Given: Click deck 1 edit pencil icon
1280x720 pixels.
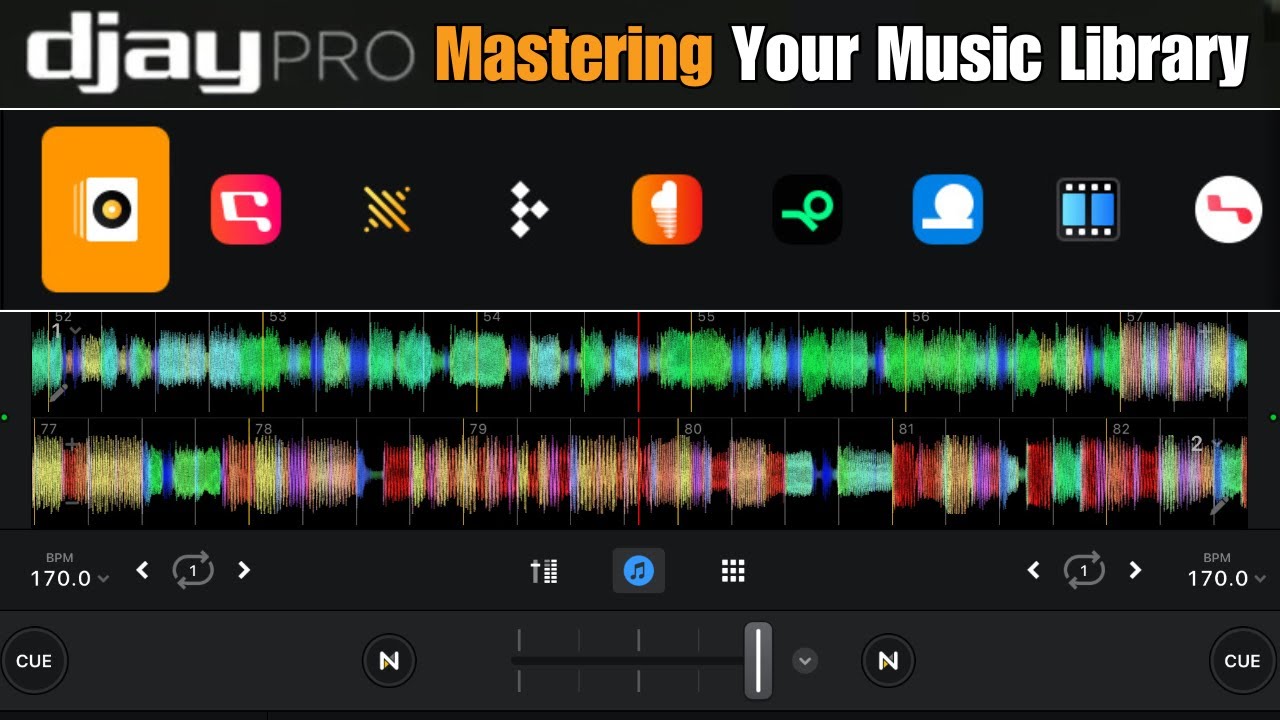Looking at the screenshot, I should click(57, 394).
